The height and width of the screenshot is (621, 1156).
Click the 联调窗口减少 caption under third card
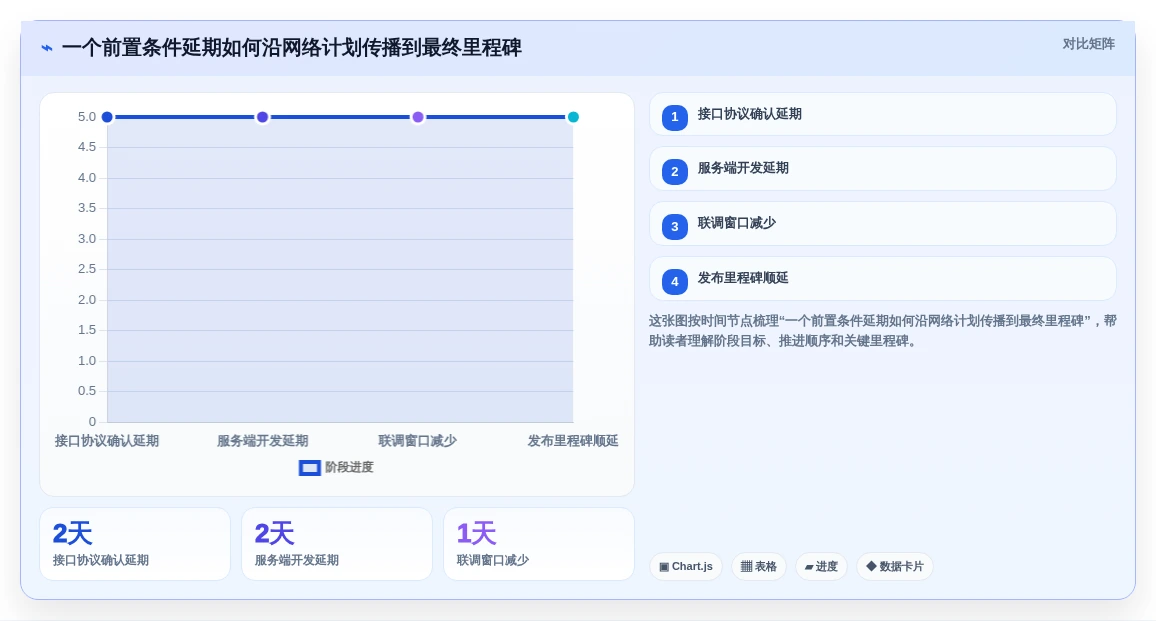click(x=492, y=561)
